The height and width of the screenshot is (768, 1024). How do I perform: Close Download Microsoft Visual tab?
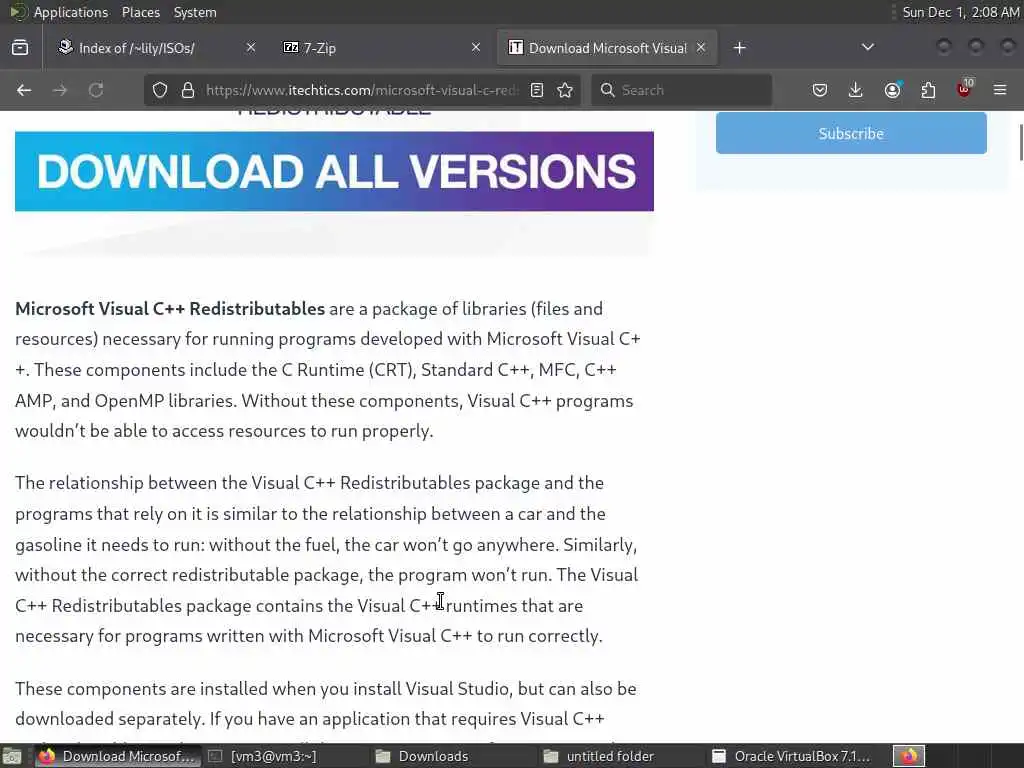(701, 47)
